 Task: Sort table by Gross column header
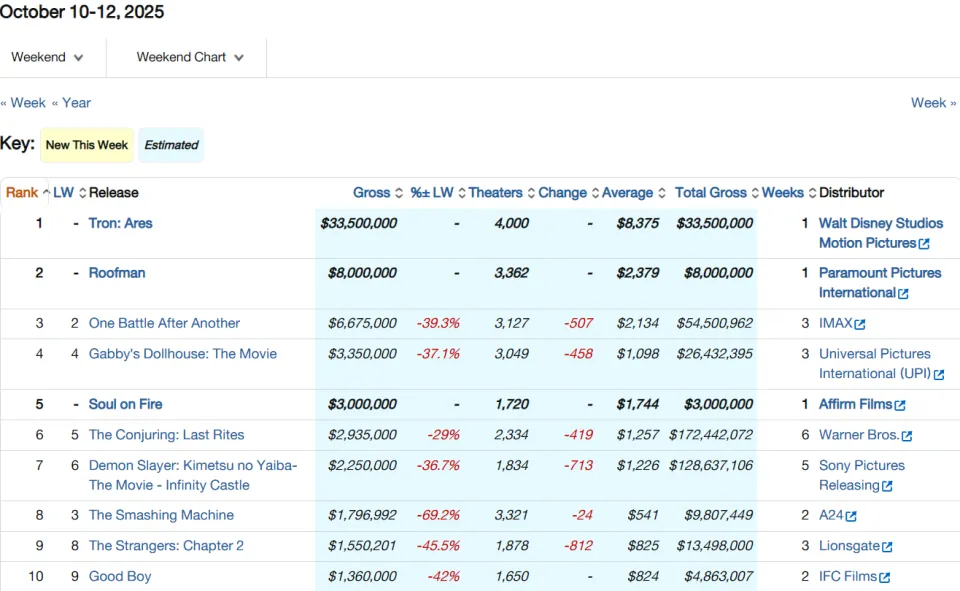point(372,193)
